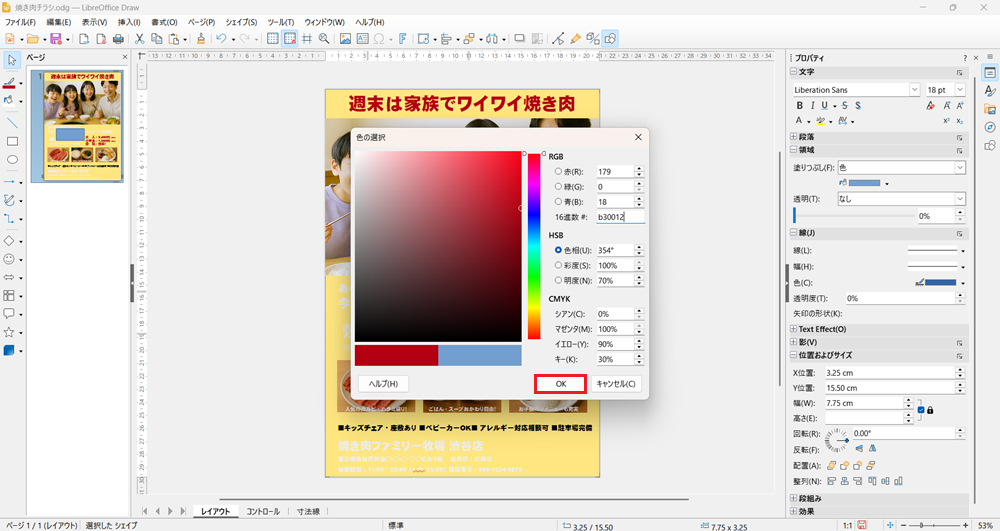This screenshot has height=531, width=1000.
Task: Expand the 段落 section
Action: click(794, 136)
